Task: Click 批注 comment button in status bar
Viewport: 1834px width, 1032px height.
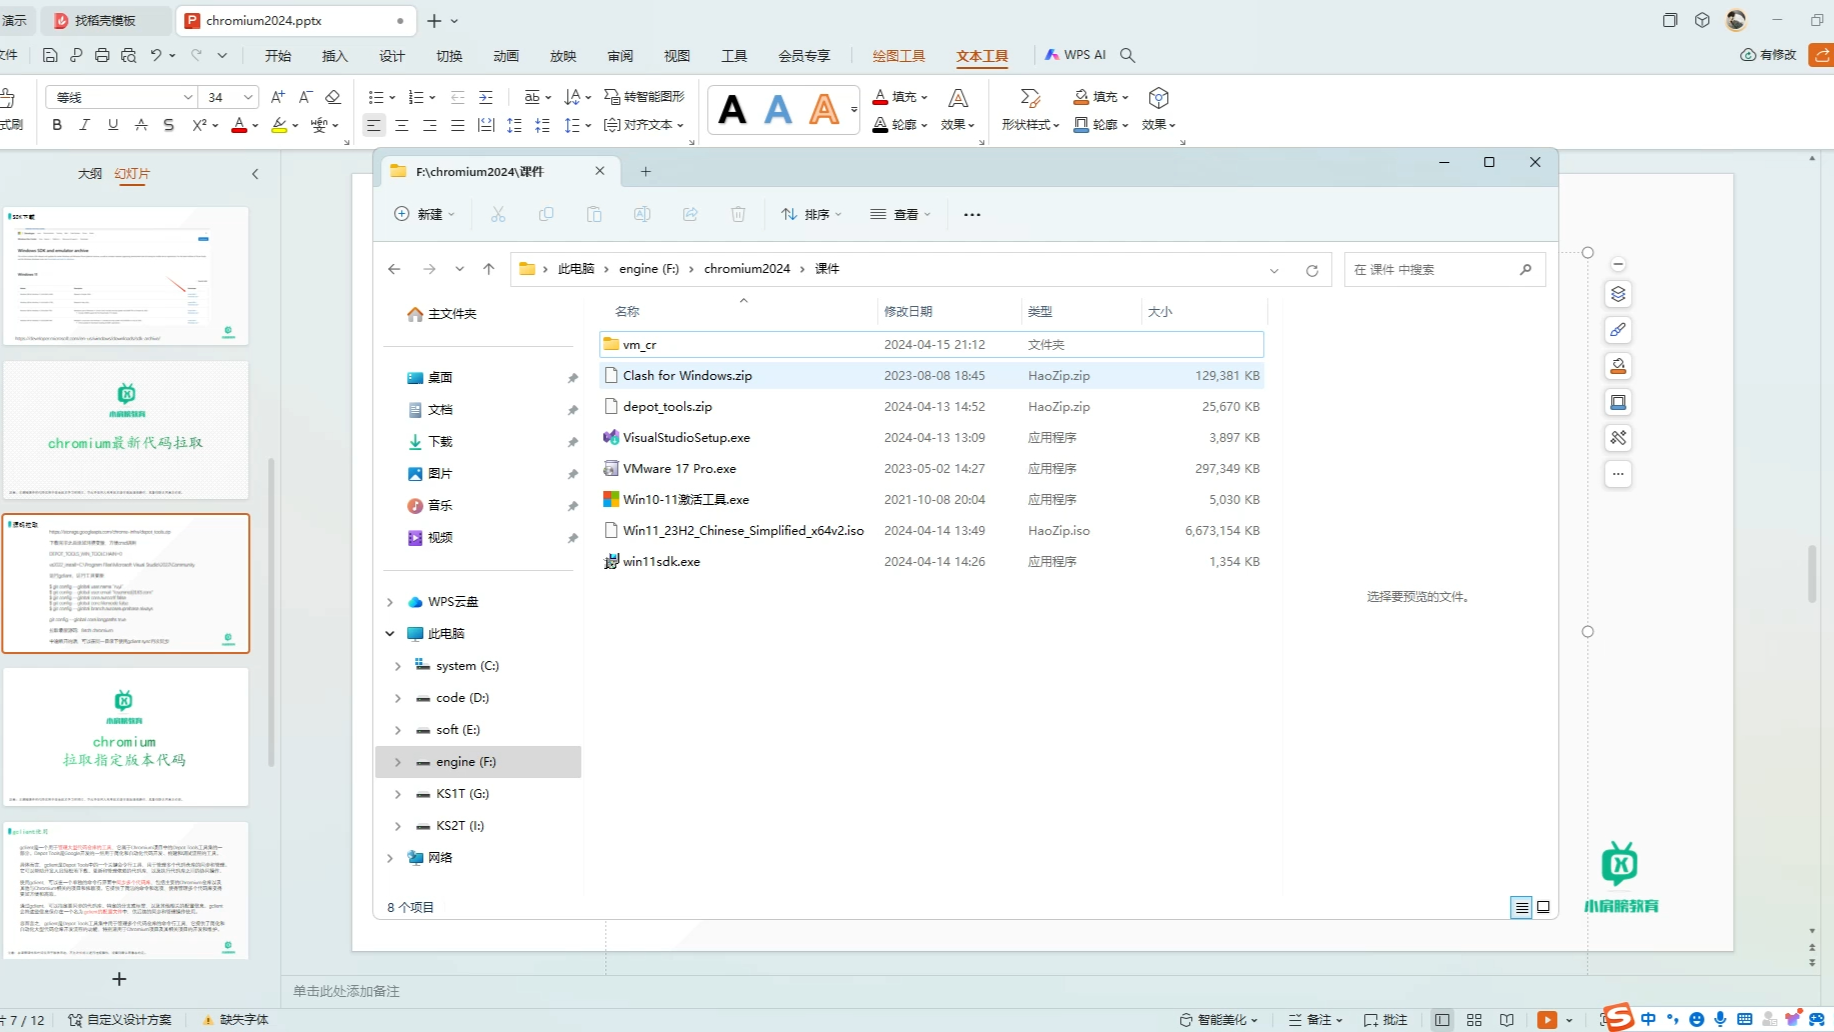Action: [1386, 1020]
